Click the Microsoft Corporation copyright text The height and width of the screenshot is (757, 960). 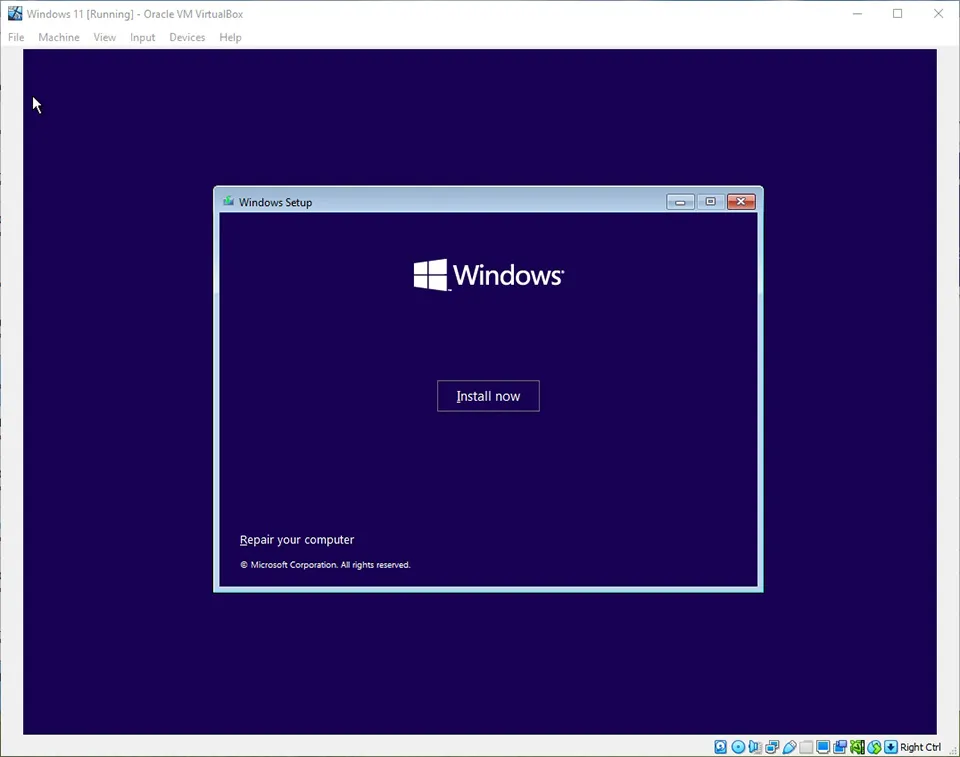tap(325, 565)
